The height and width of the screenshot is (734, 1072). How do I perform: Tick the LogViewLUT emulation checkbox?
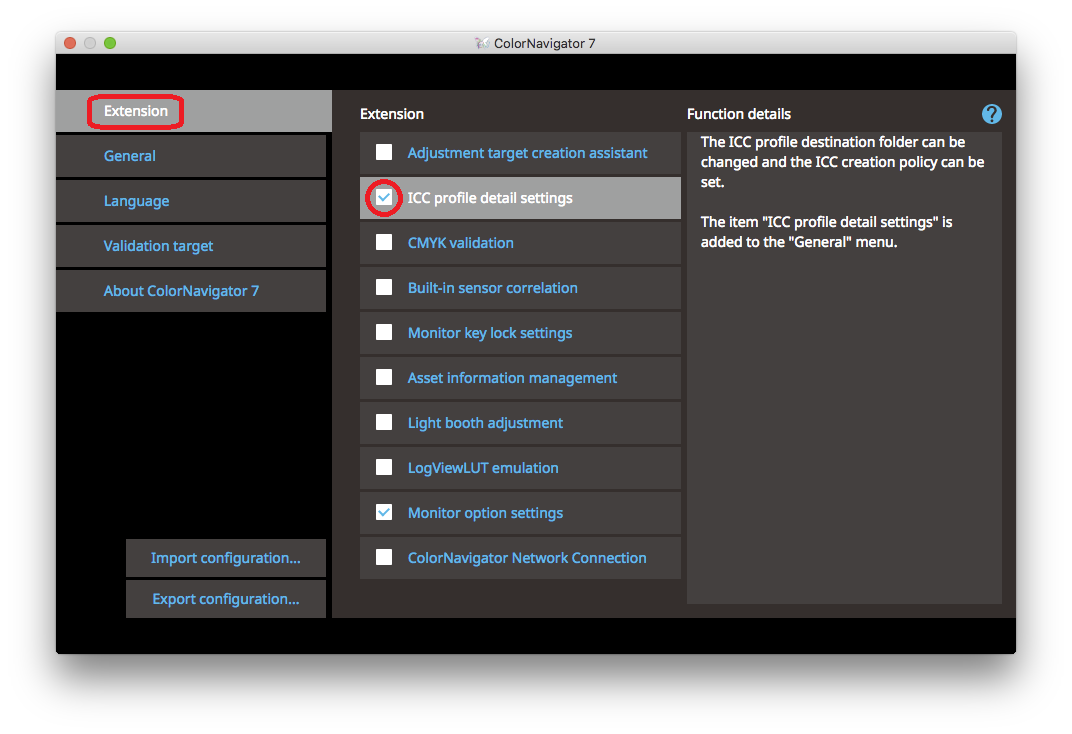tap(384, 467)
